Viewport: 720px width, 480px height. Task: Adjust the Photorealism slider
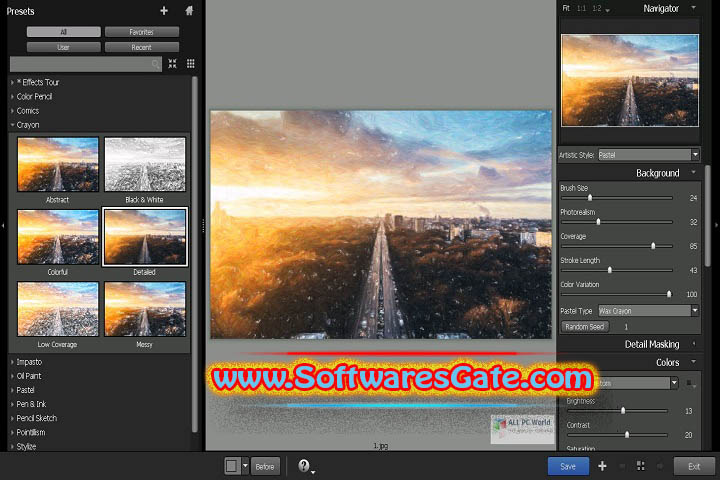(598, 222)
